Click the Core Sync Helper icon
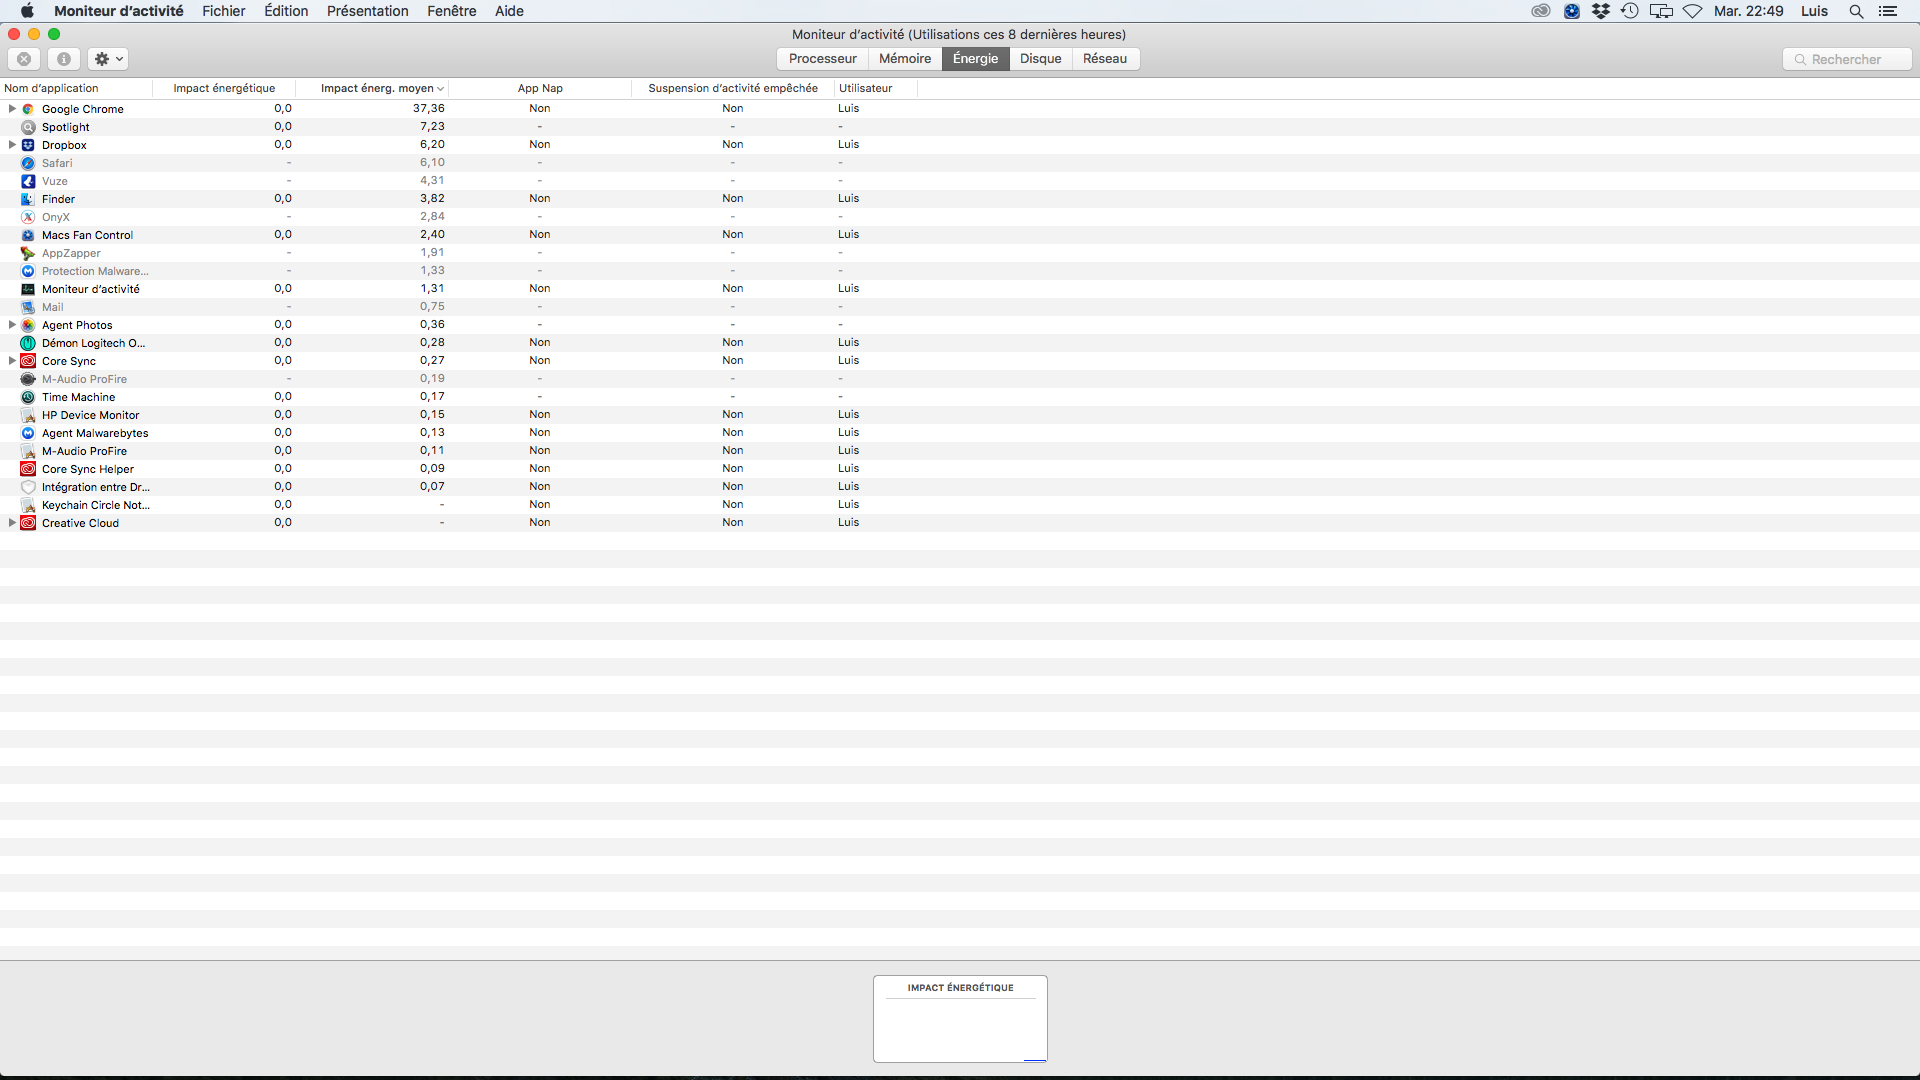 click(x=28, y=469)
